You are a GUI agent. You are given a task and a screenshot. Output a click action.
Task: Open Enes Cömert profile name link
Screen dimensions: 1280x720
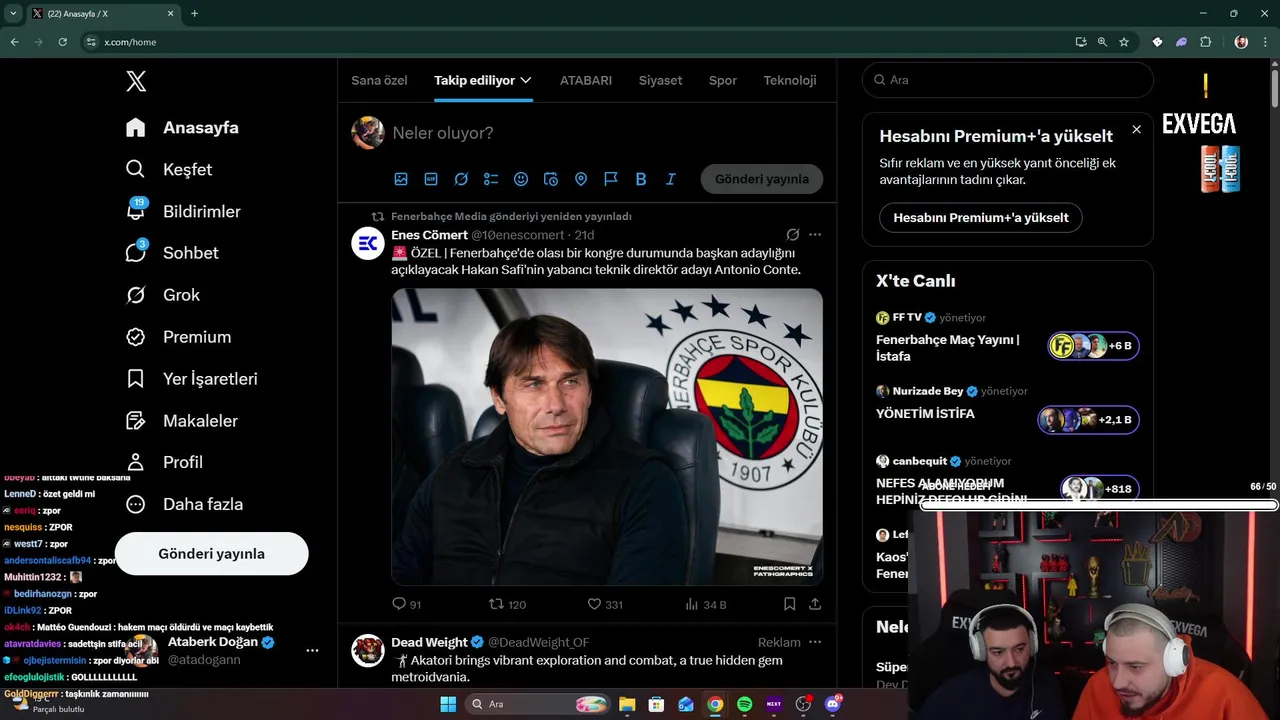tap(429, 235)
